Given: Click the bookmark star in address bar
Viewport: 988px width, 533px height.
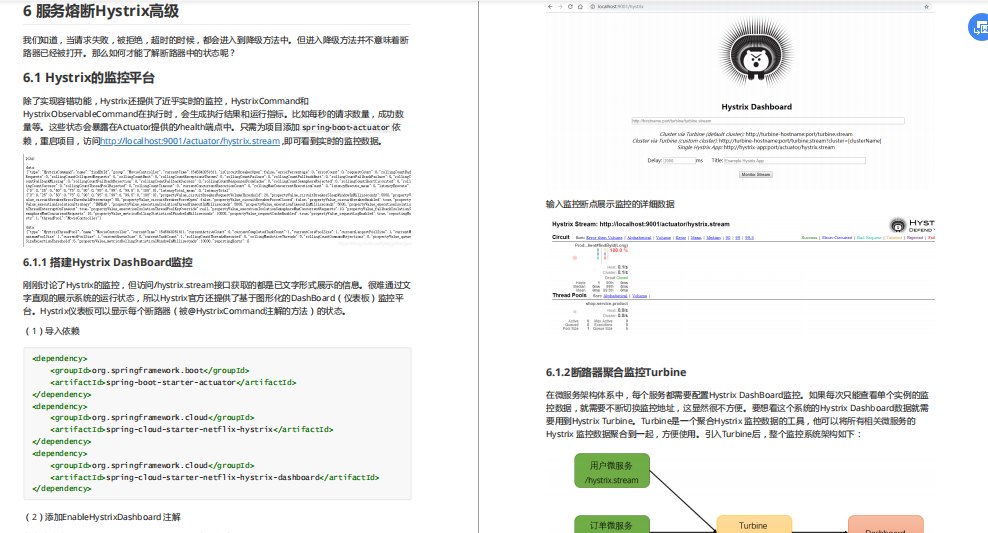Looking at the screenshot, I should 926,6.
